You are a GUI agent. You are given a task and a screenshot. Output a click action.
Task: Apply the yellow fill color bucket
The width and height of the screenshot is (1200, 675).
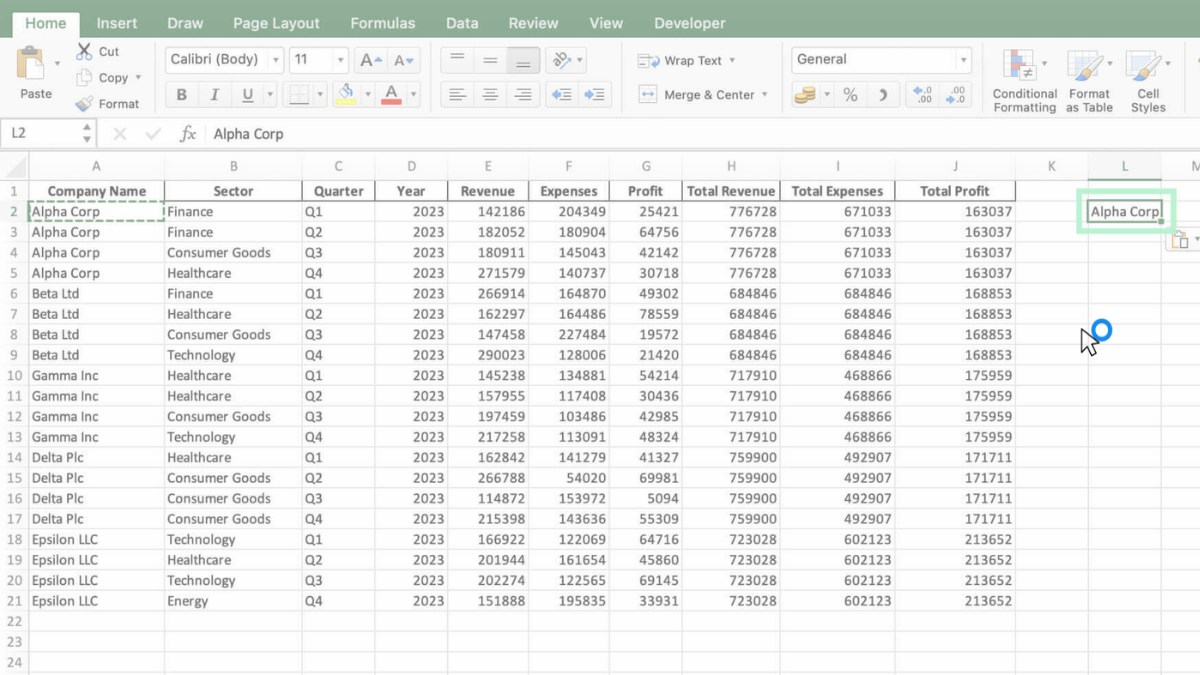click(346, 95)
